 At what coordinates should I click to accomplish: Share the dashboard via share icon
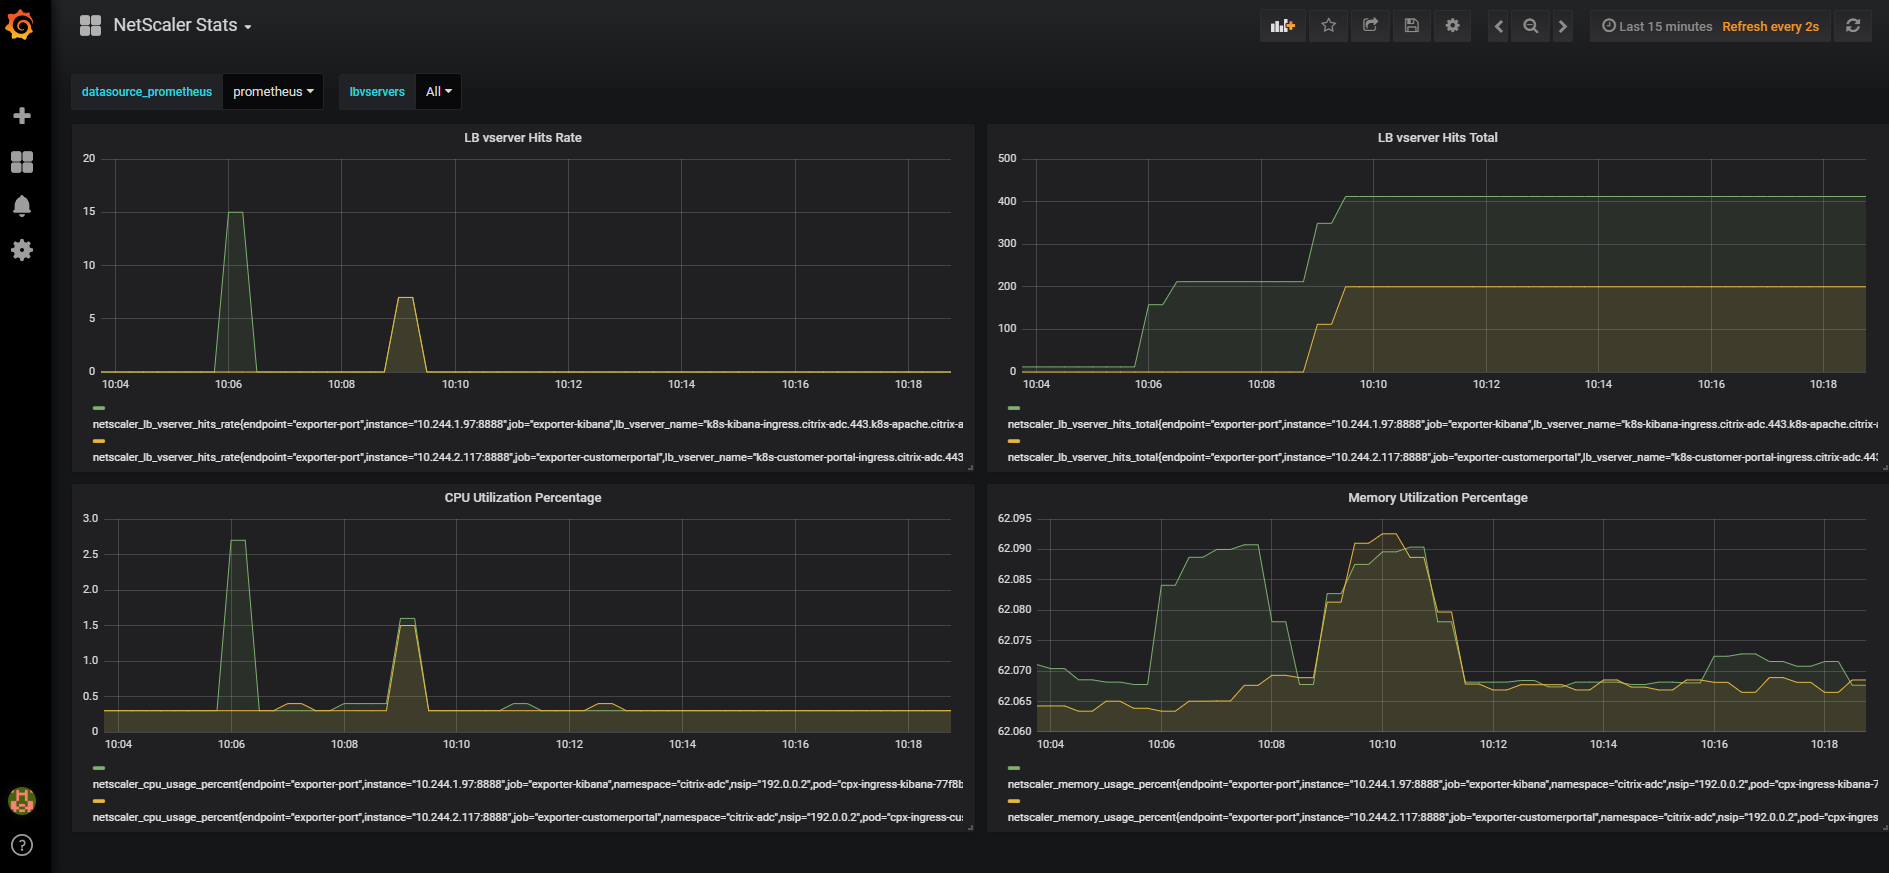click(1370, 26)
